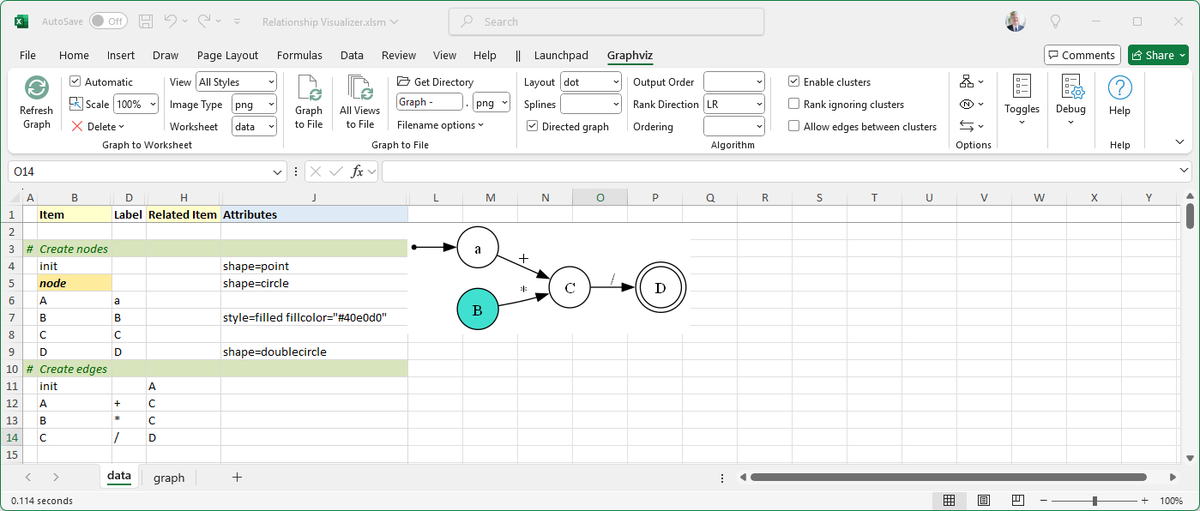Click the Scale image icon
The height and width of the screenshot is (511, 1200).
click(x=76, y=104)
